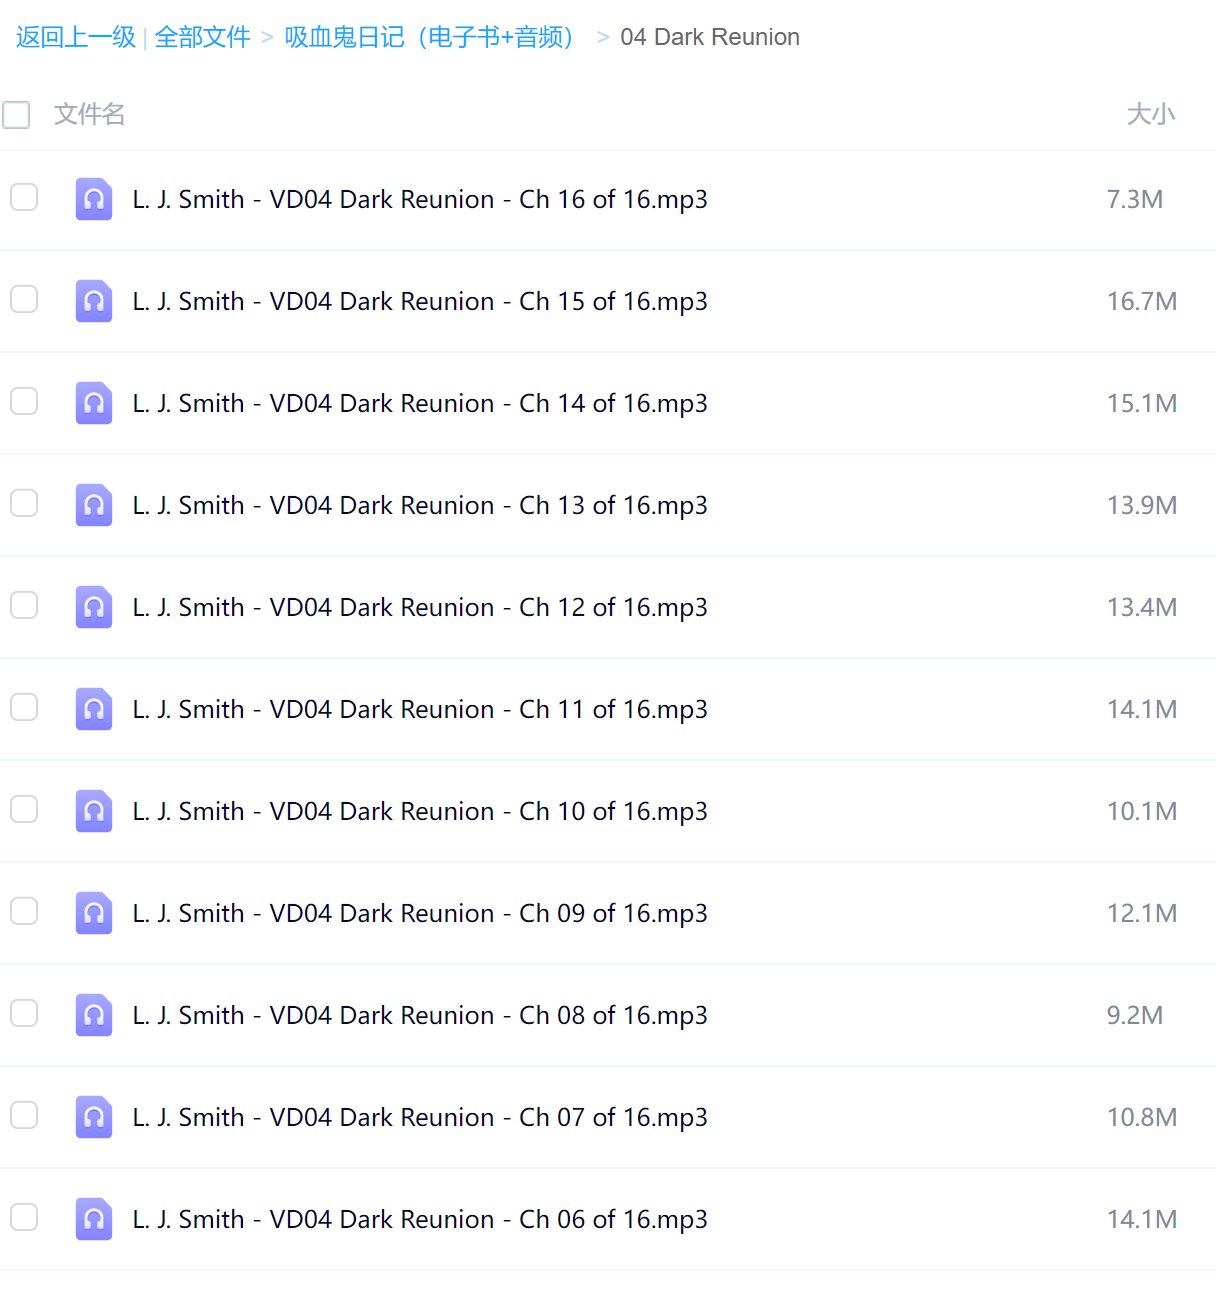Image resolution: width=1216 pixels, height=1294 pixels.
Task: Tick the checkbox for Ch 09 of 16.mp3
Action: [x=24, y=911]
